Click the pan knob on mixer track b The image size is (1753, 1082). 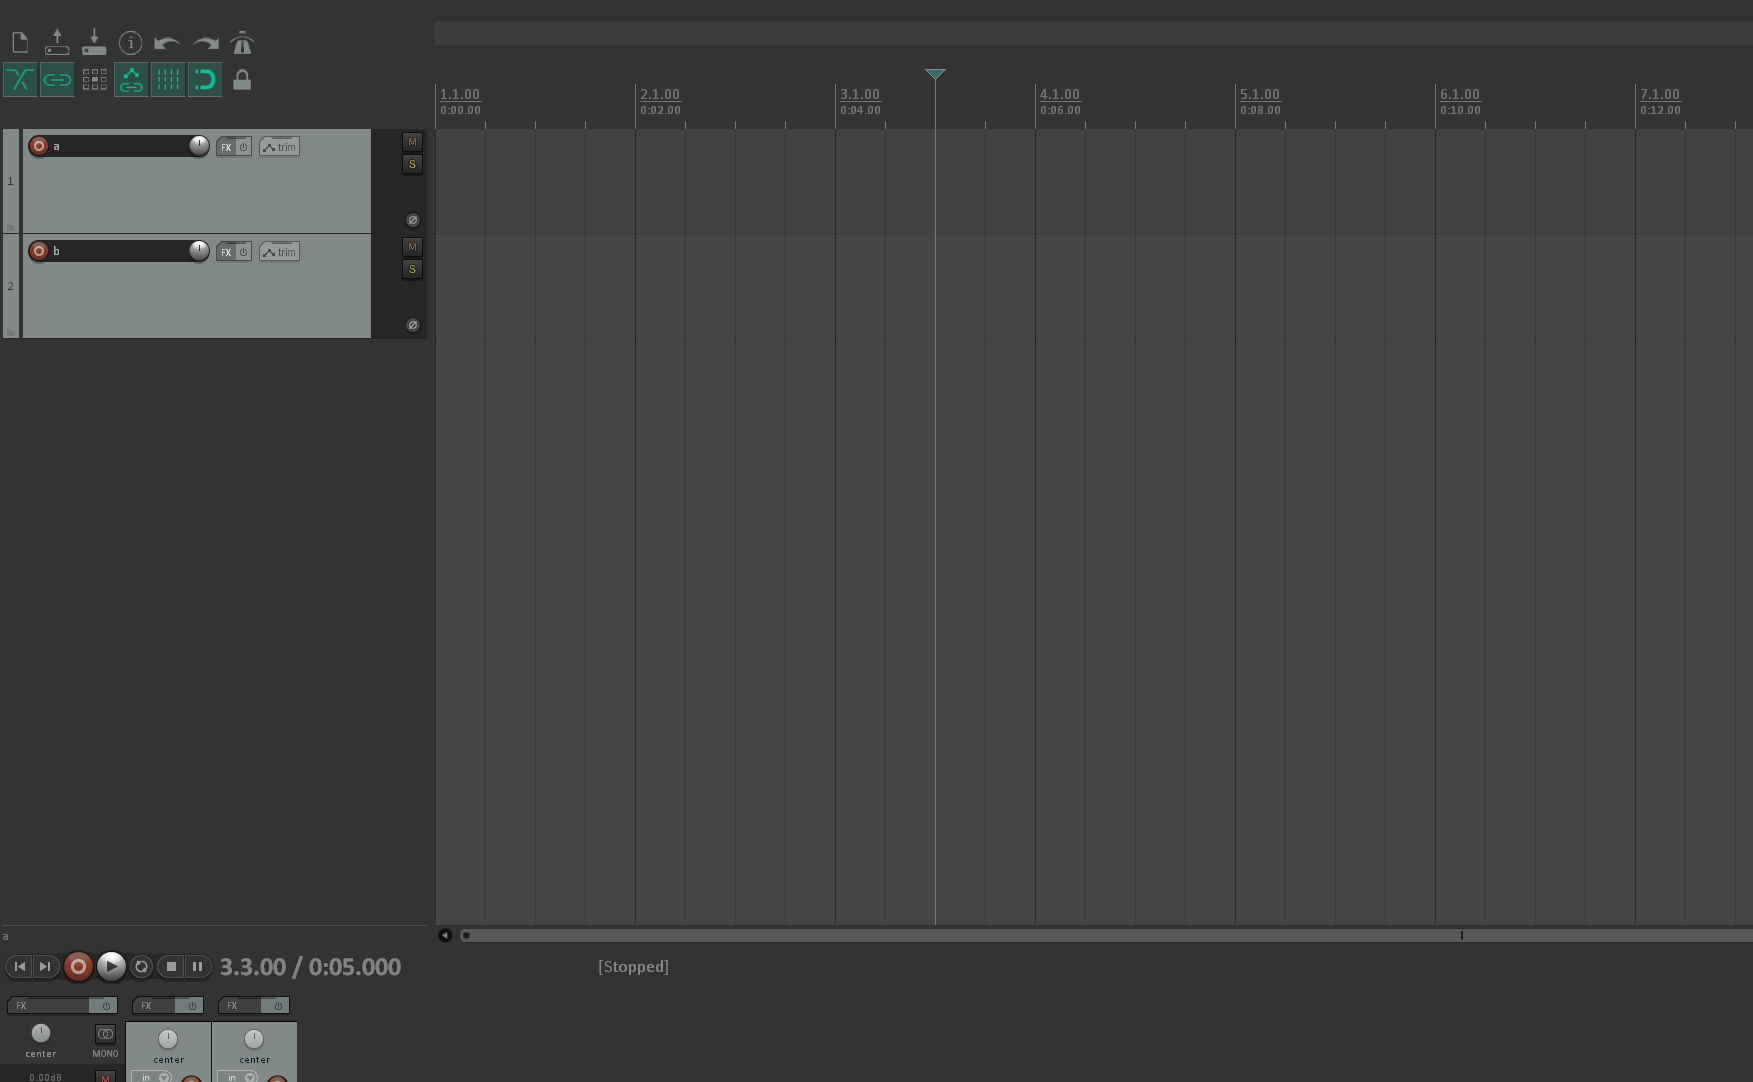point(254,1039)
